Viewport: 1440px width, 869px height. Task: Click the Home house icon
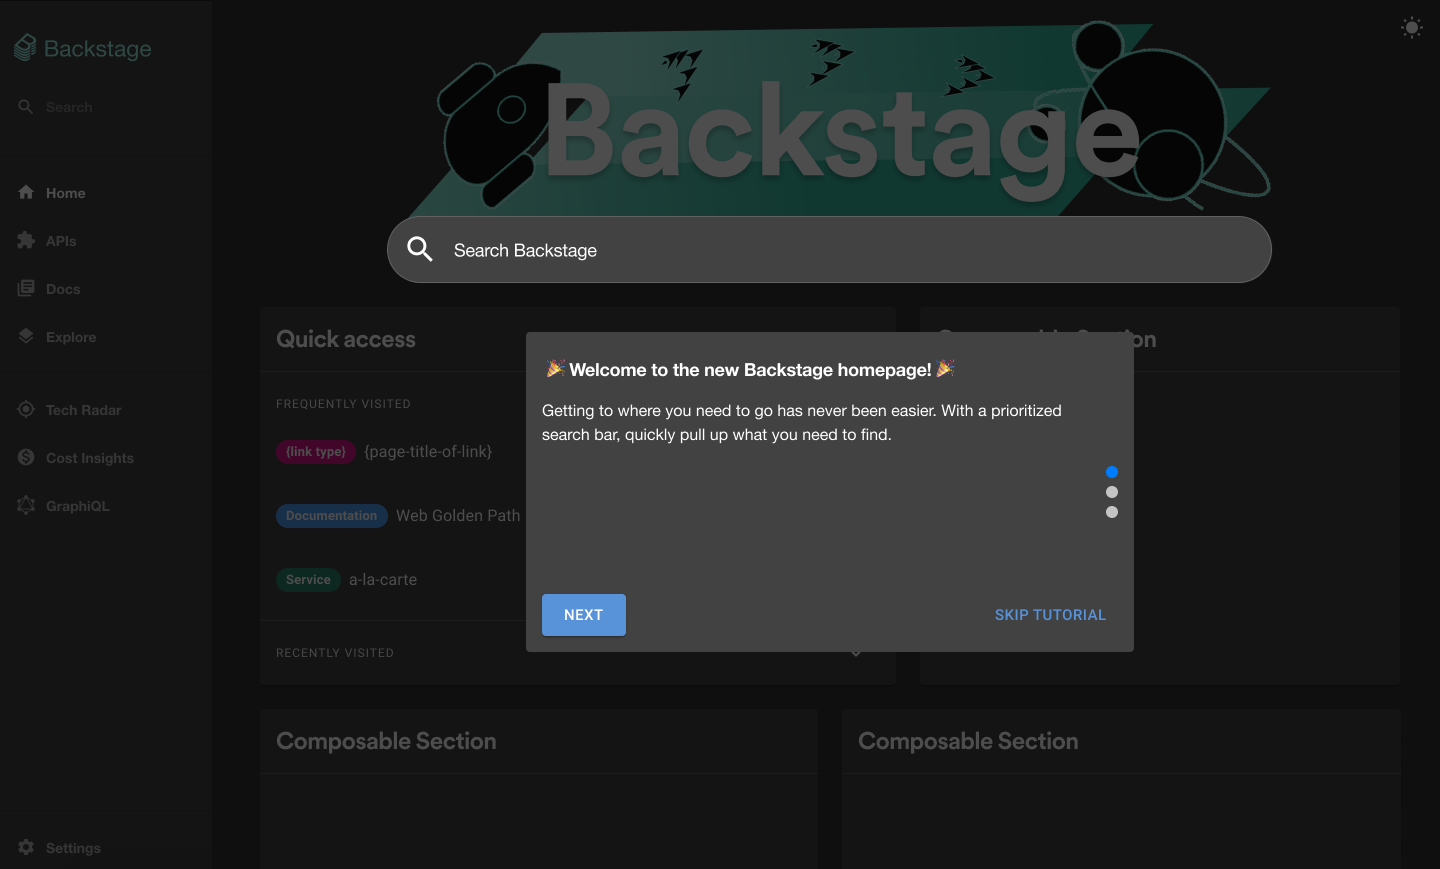(x=26, y=192)
